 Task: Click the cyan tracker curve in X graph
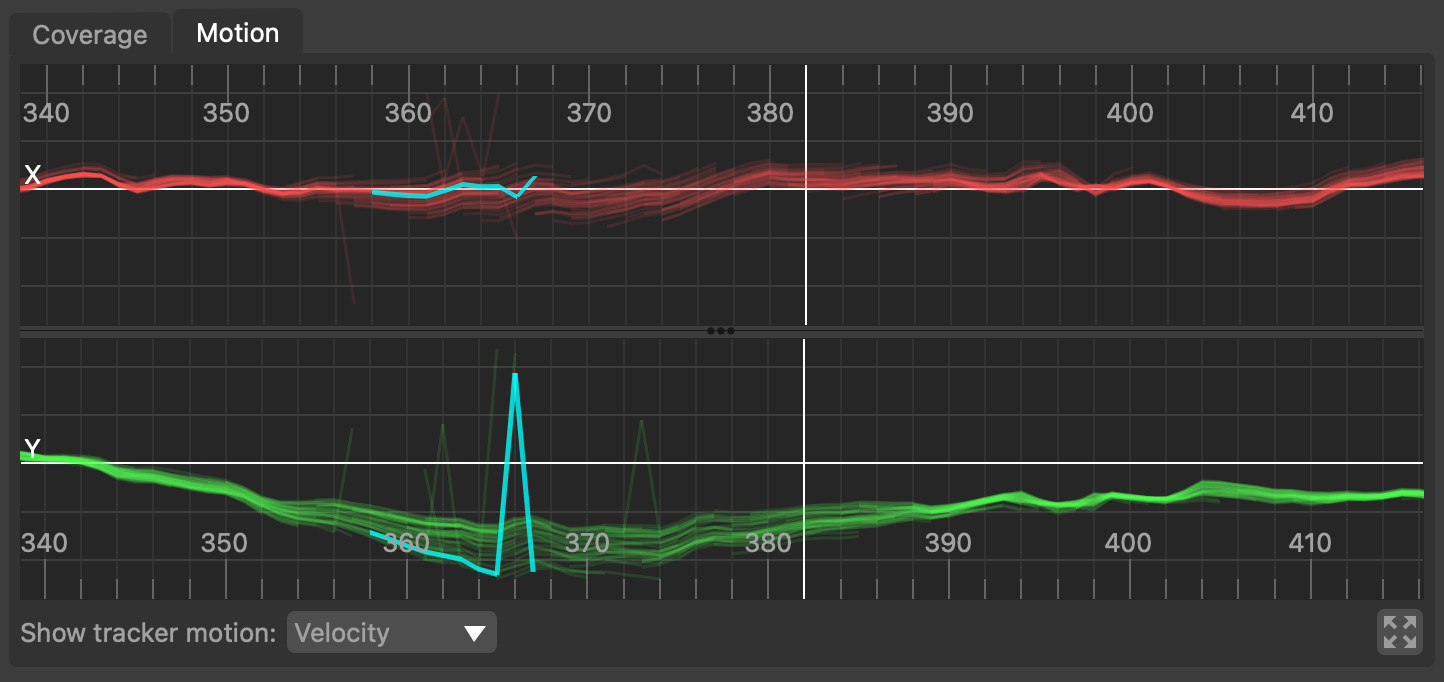[455, 188]
